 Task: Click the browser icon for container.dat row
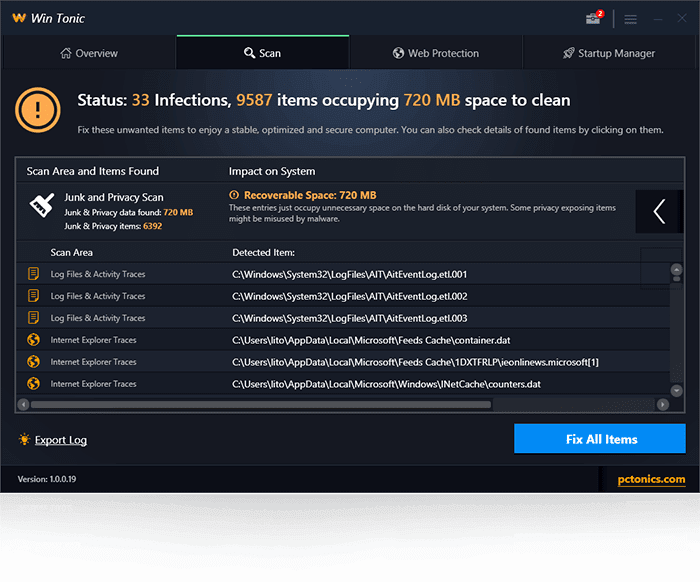coord(33,340)
